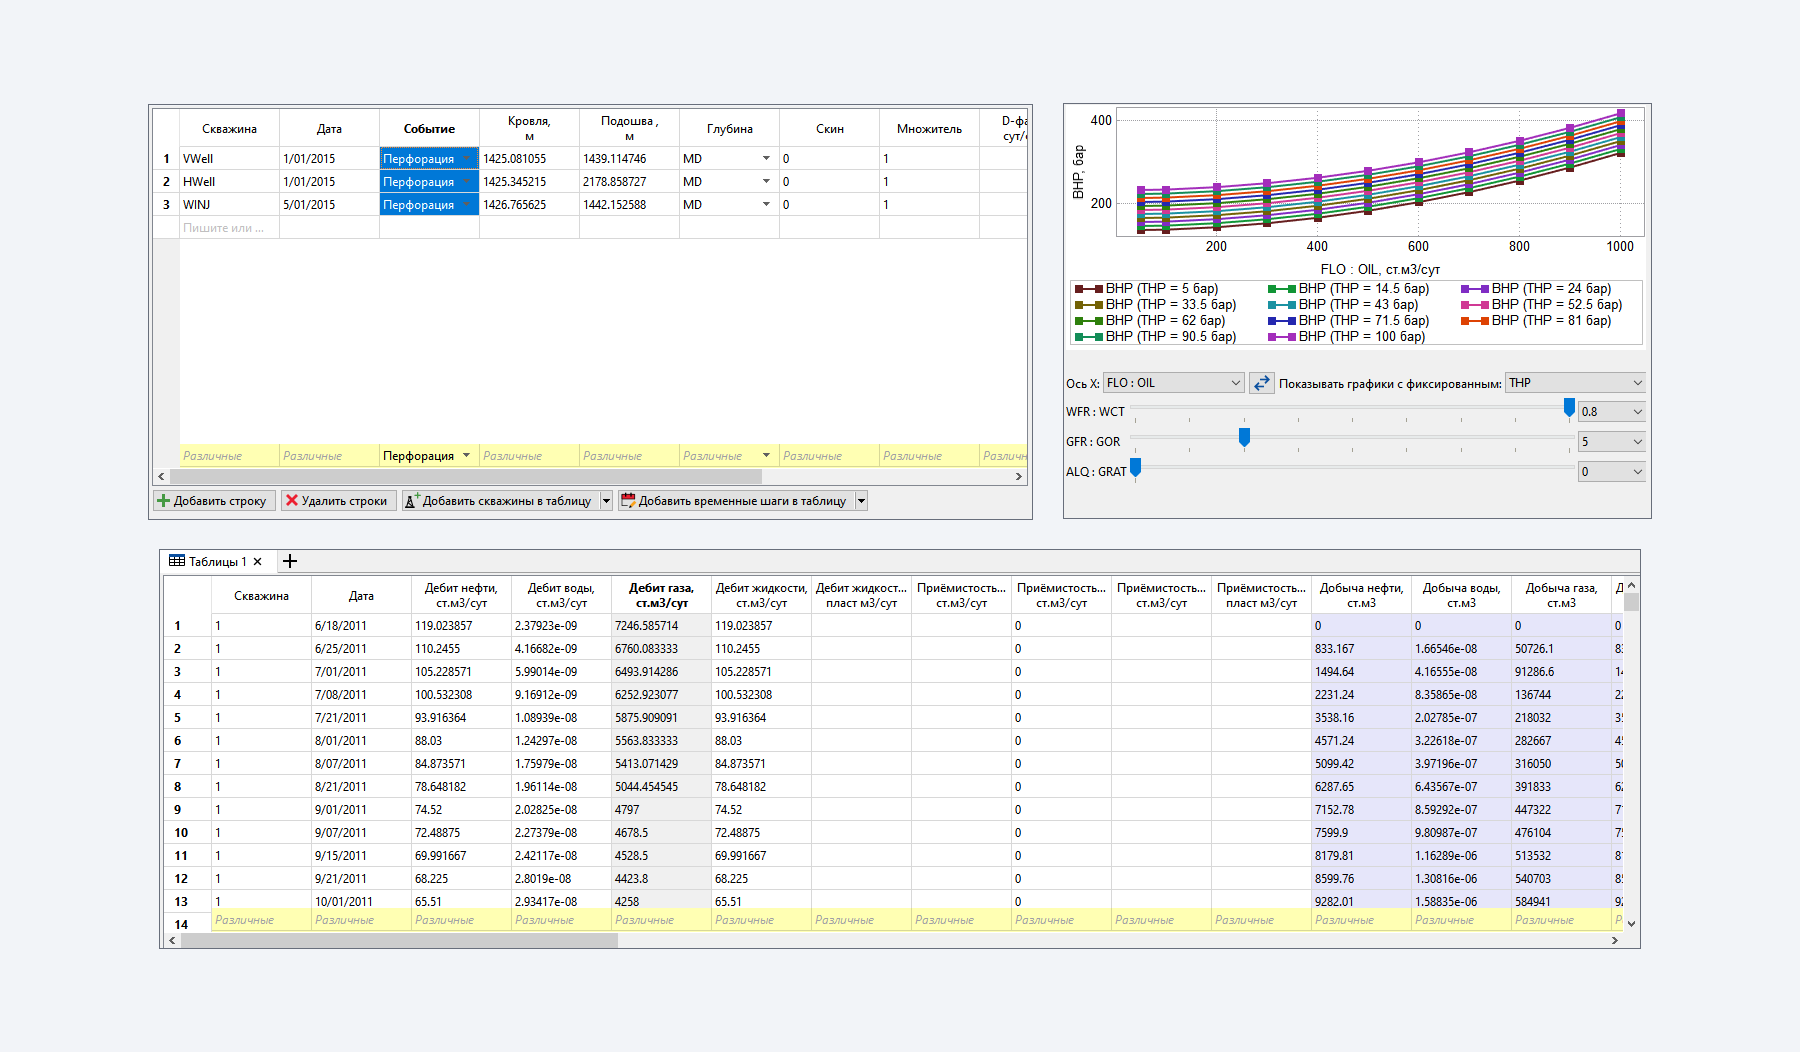The height and width of the screenshot is (1052, 1800).
Task: Click the date cell 6/18/2011
Action: 361,626
